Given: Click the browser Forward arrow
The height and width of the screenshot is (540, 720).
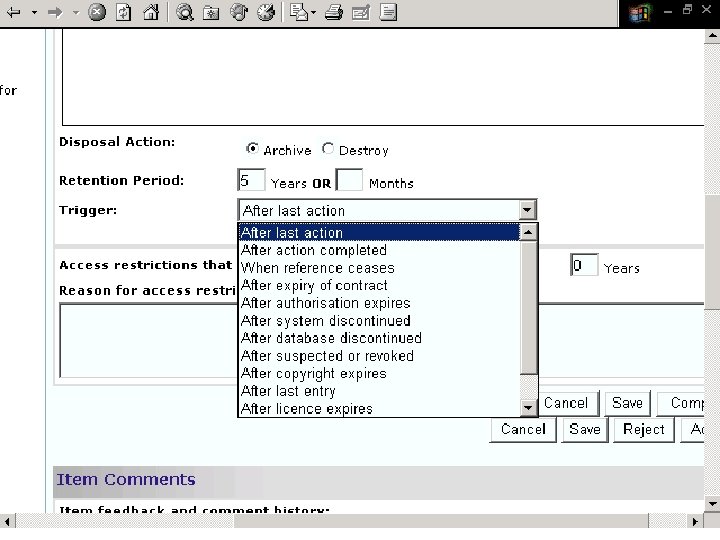Looking at the screenshot, I should pos(55,12).
